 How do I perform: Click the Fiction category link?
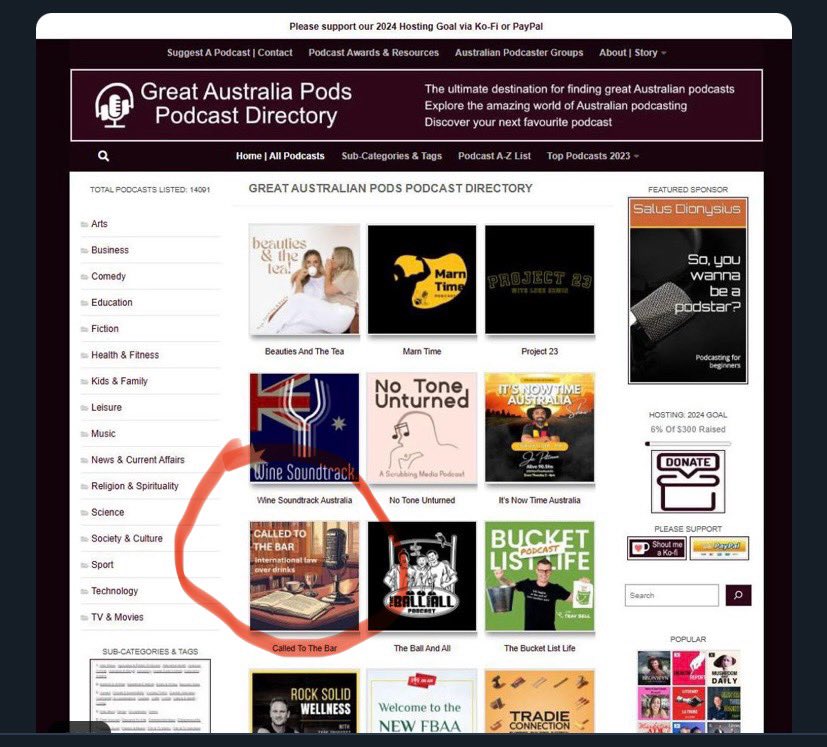coord(104,329)
